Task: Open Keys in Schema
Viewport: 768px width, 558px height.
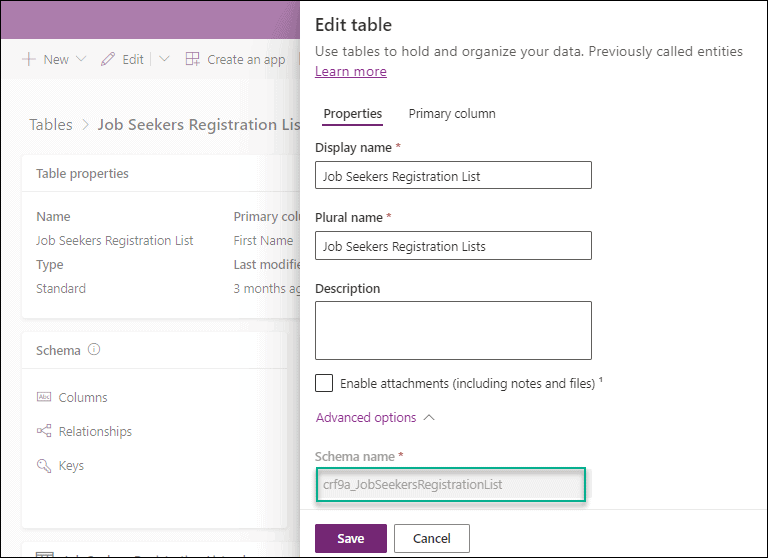Action: coord(71,466)
